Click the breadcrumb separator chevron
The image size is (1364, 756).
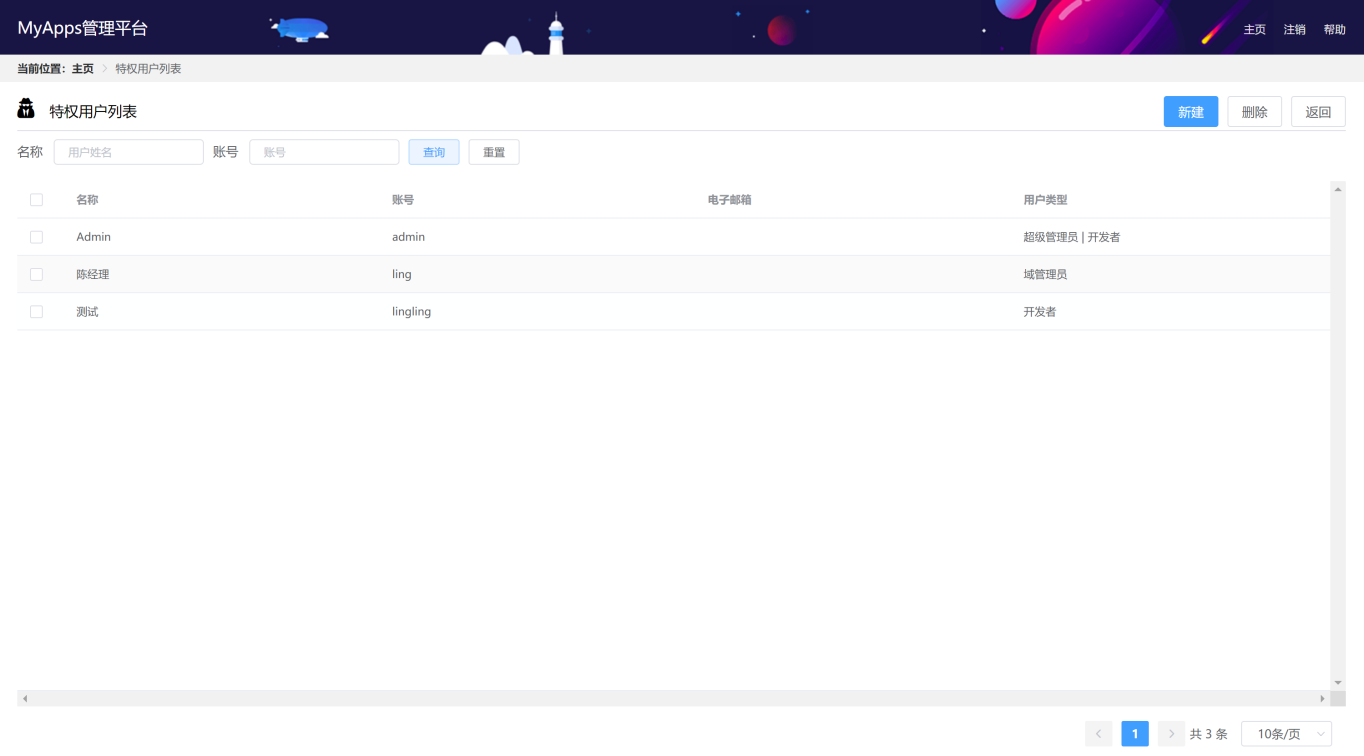(x=104, y=69)
